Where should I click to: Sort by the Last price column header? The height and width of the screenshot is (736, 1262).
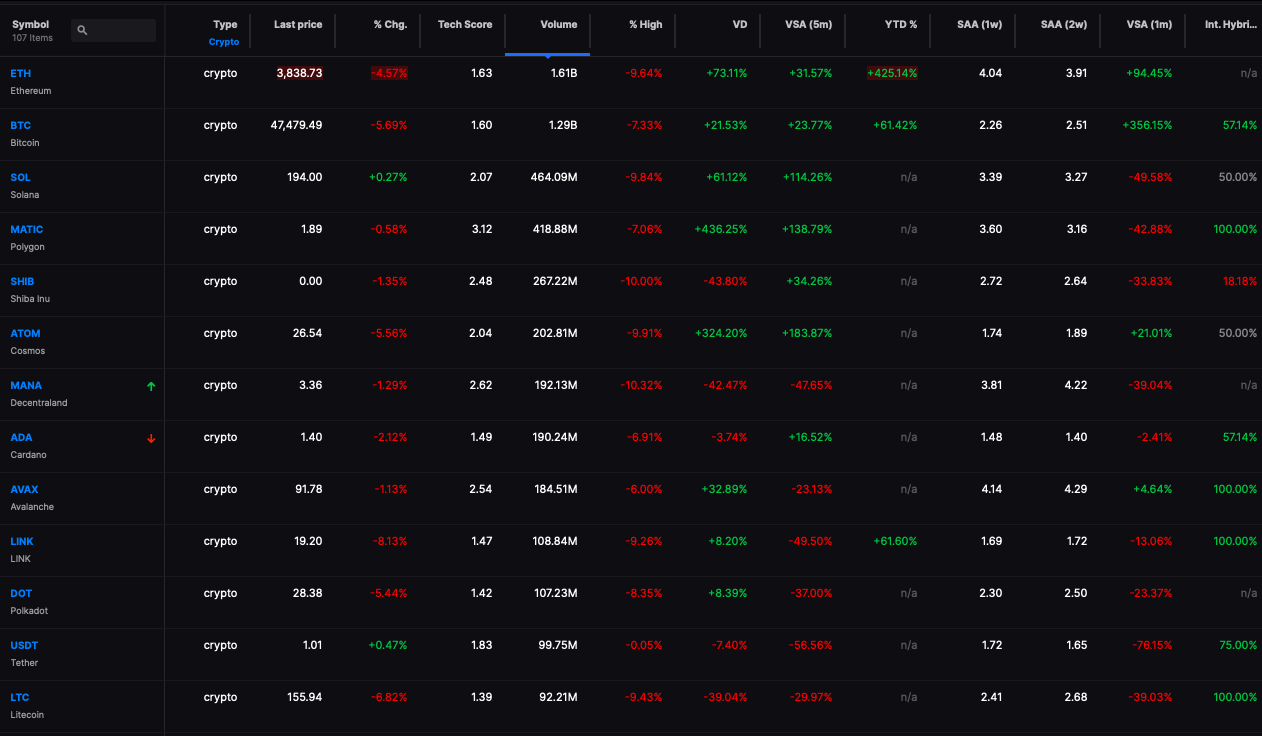click(298, 24)
